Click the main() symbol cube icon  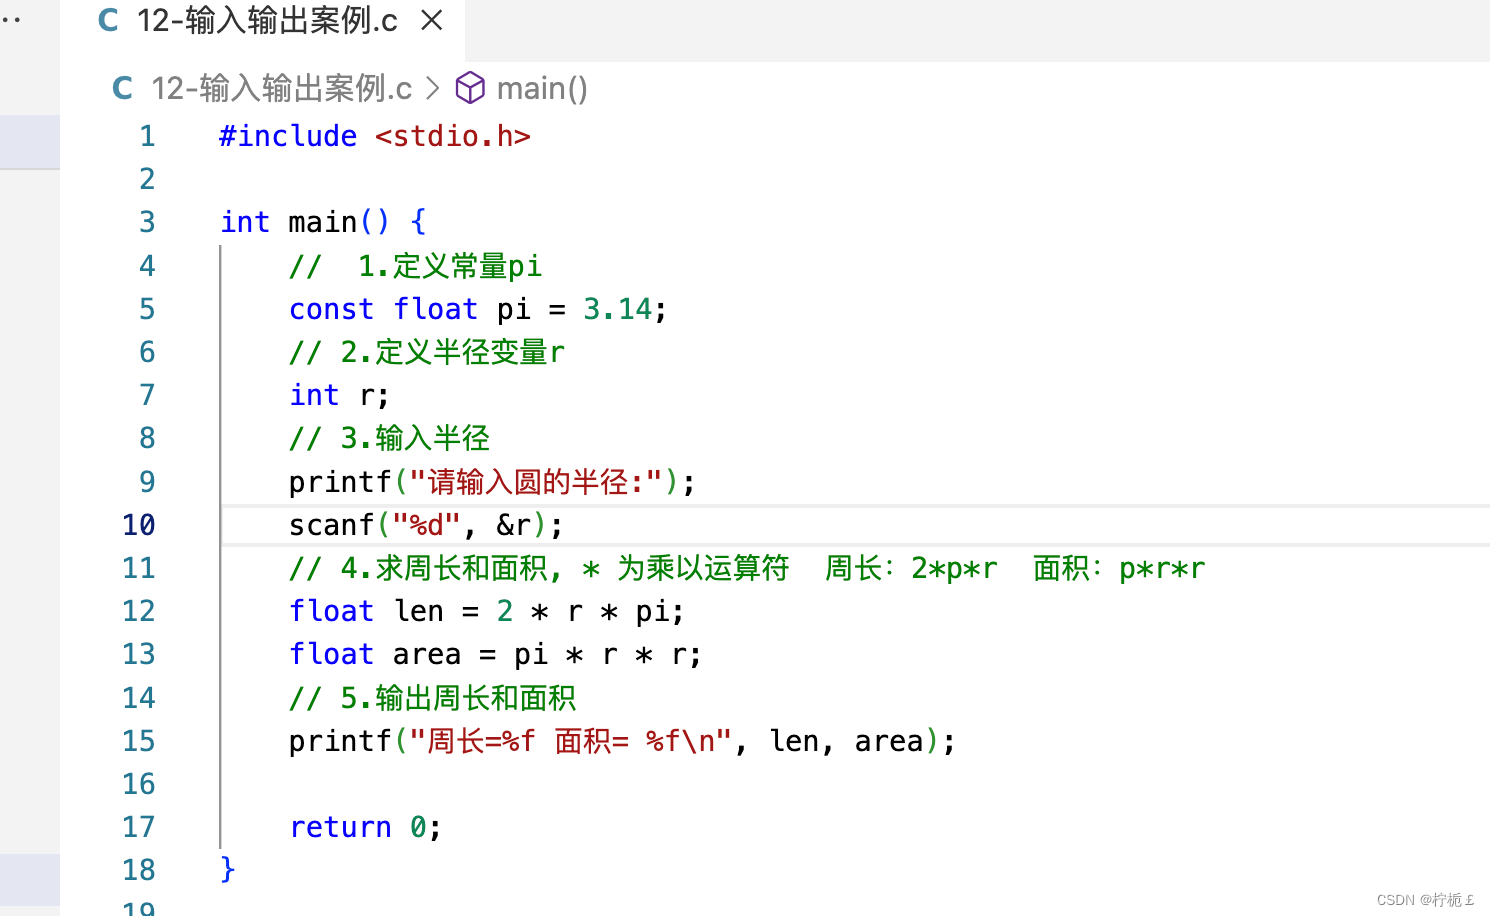pyautogui.click(x=470, y=88)
